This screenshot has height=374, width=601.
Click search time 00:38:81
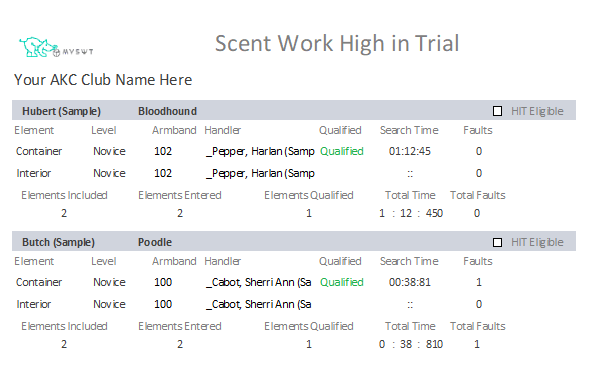tap(410, 282)
